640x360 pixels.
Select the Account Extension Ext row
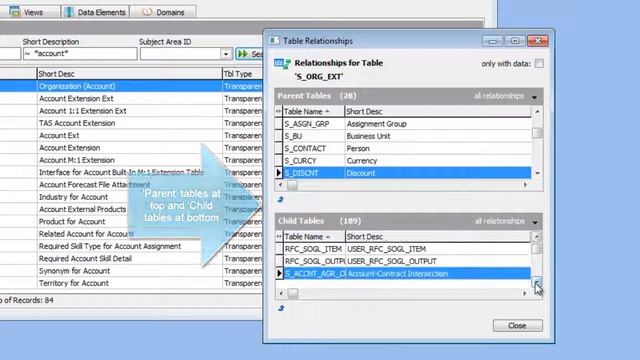tap(131, 98)
